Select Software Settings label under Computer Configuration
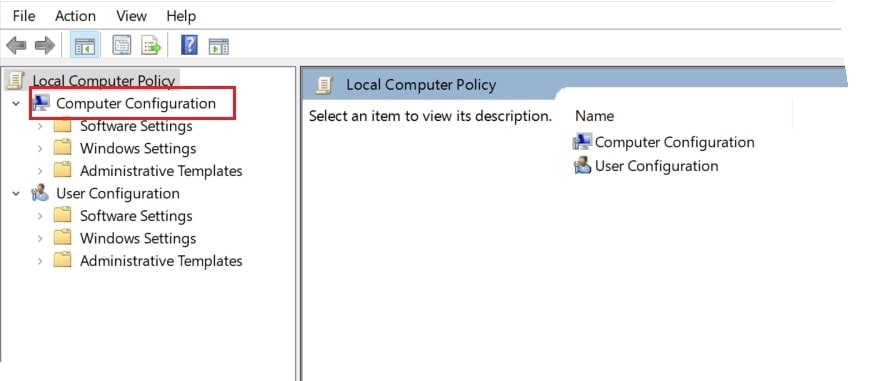Screen dimensions: 869x381 click(136, 126)
